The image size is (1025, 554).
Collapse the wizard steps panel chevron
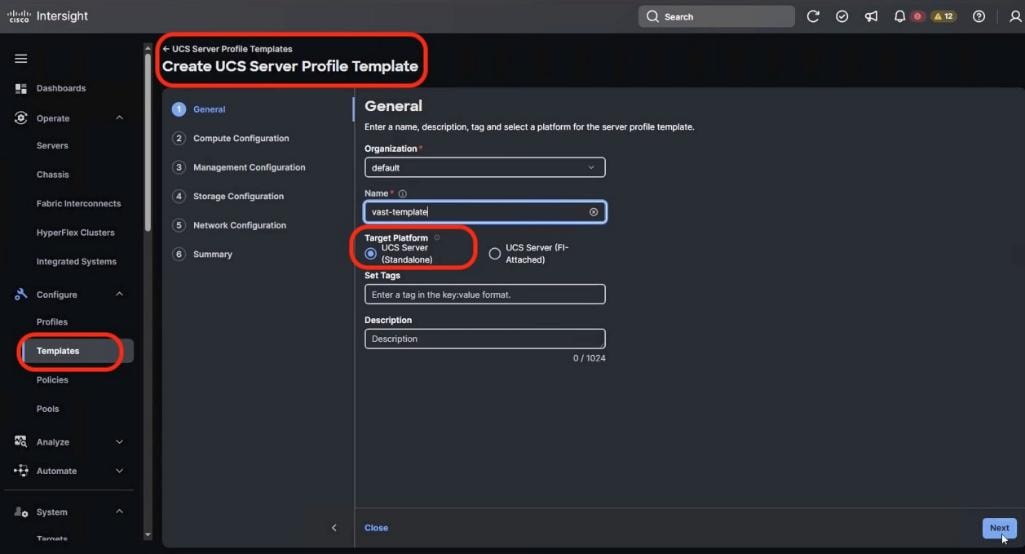[x=334, y=528]
